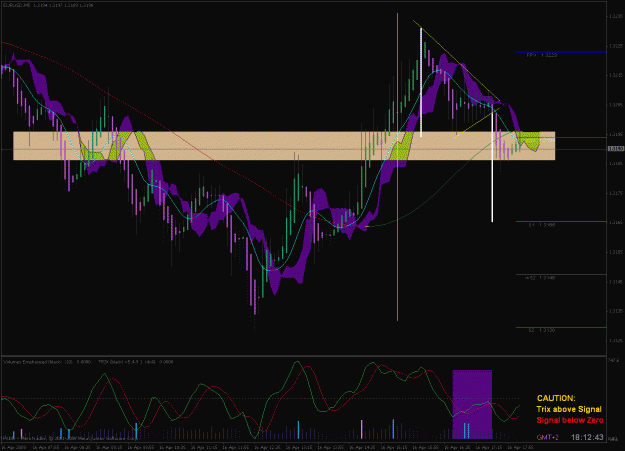Image resolution: width=625 pixels, height=451 pixels.
Task: Select the tall yellow vertical line
Action: point(397,167)
